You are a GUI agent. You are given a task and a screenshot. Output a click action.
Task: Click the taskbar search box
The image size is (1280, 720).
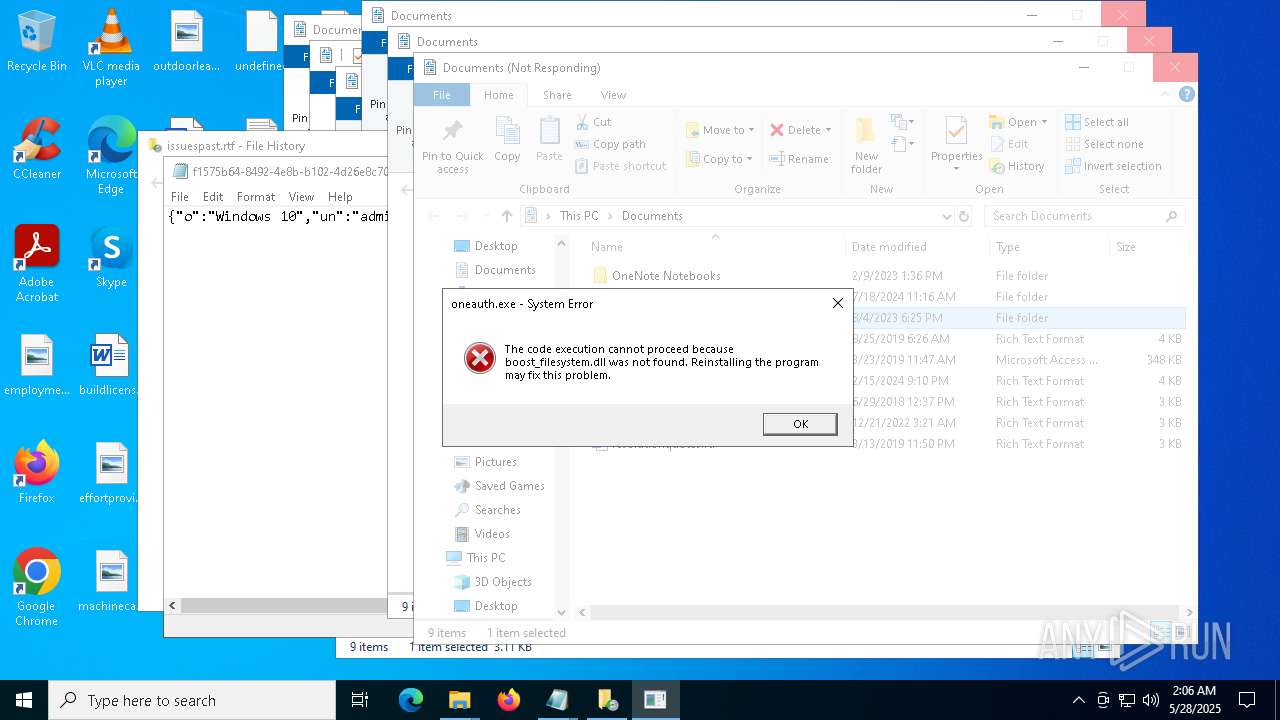click(192, 700)
